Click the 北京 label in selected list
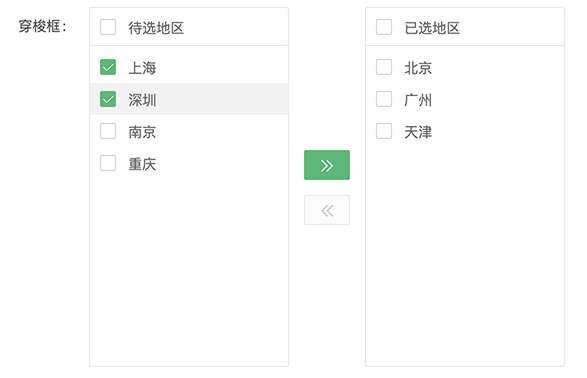The width and height of the screenshot is (587, 378). tap(418, 68)
